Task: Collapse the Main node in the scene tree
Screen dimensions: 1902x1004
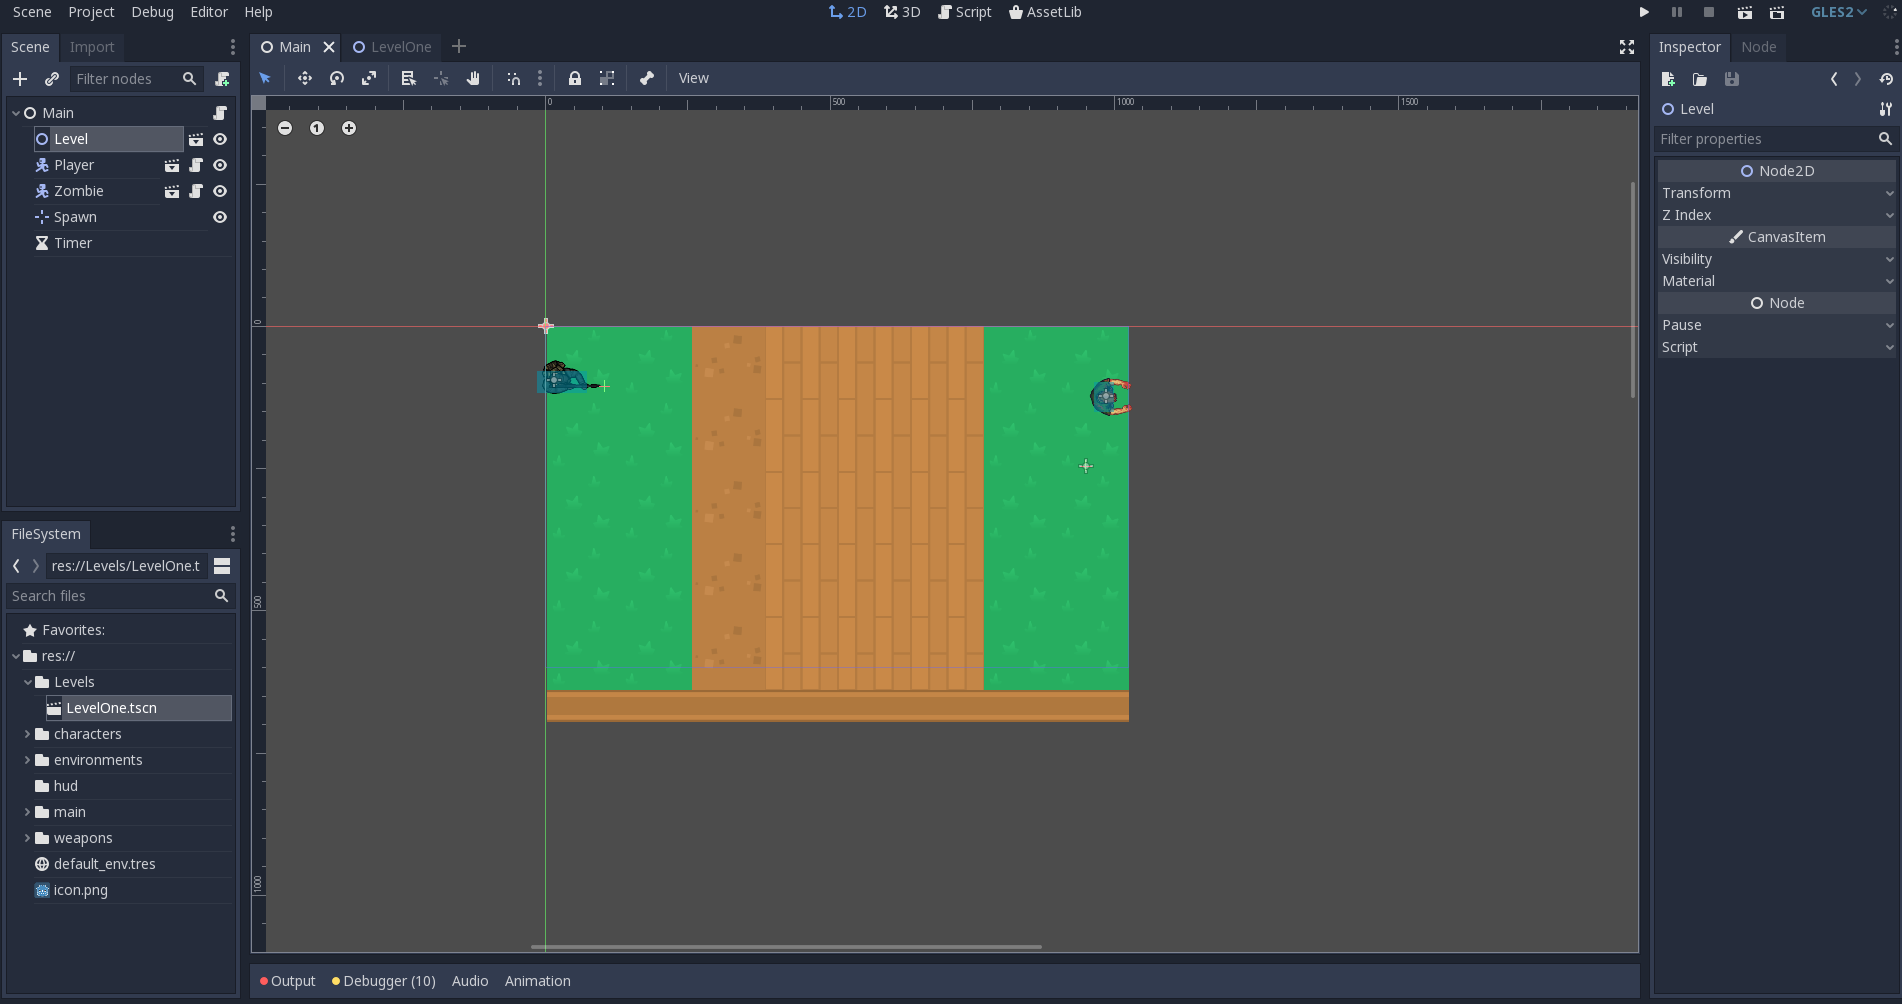Action: click(16, 112)
